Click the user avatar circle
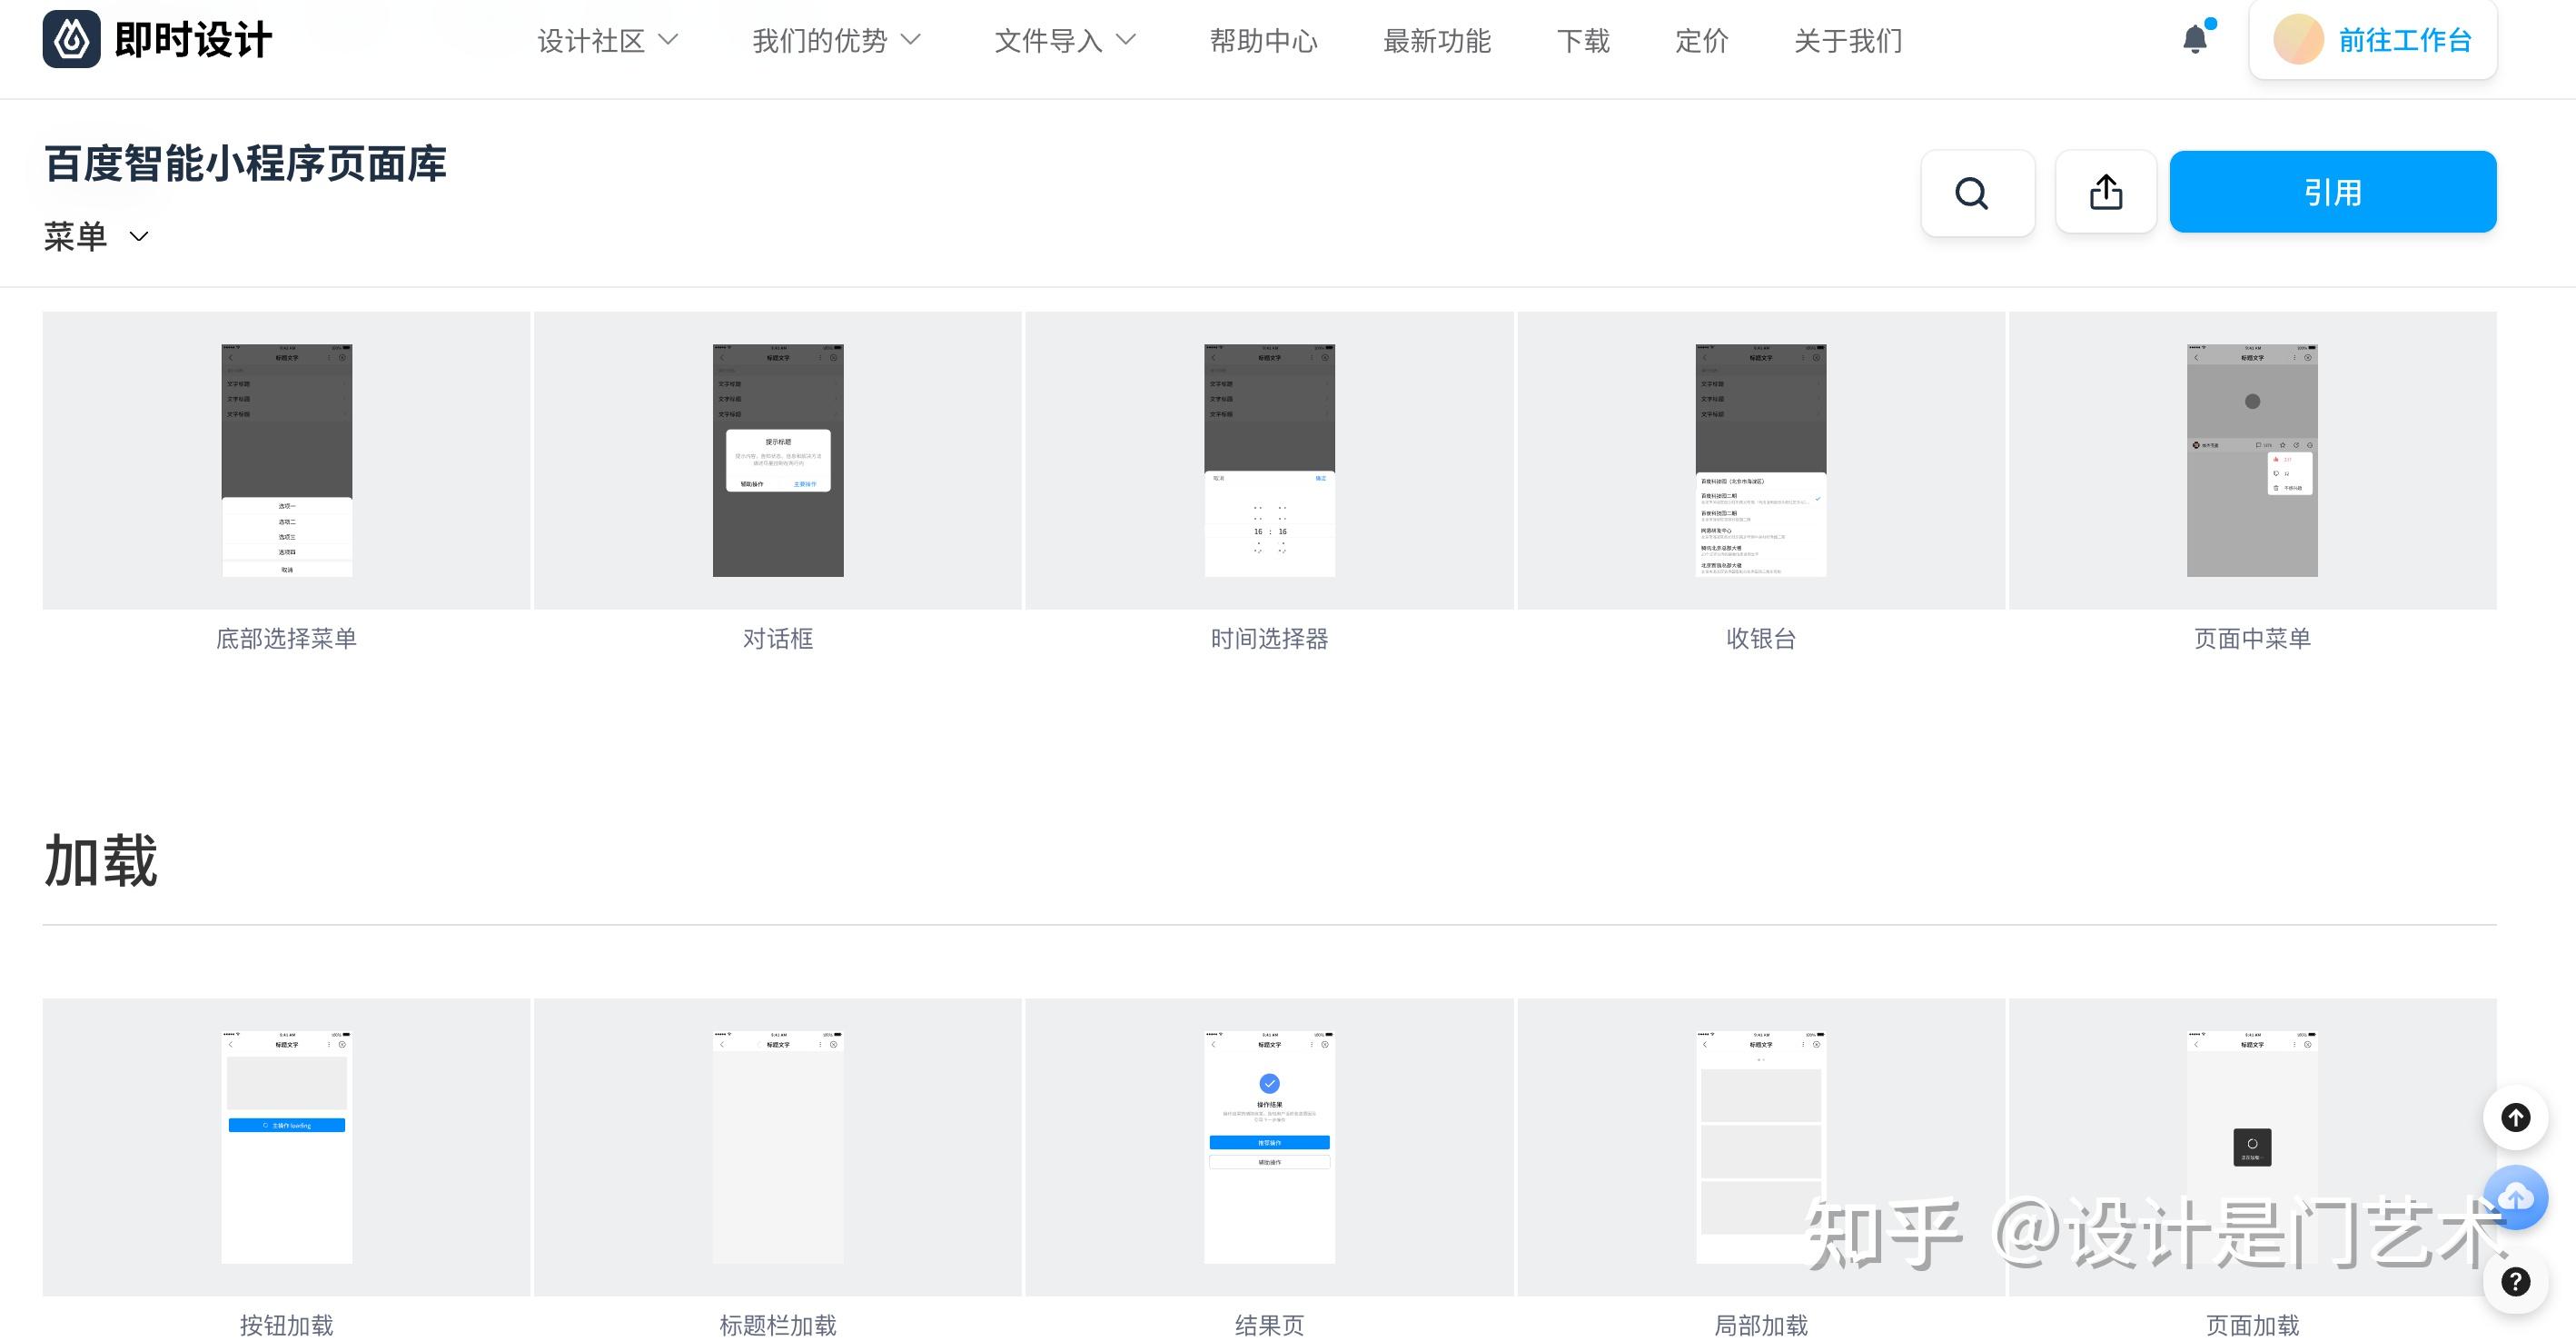 (x=2297, y=40)
